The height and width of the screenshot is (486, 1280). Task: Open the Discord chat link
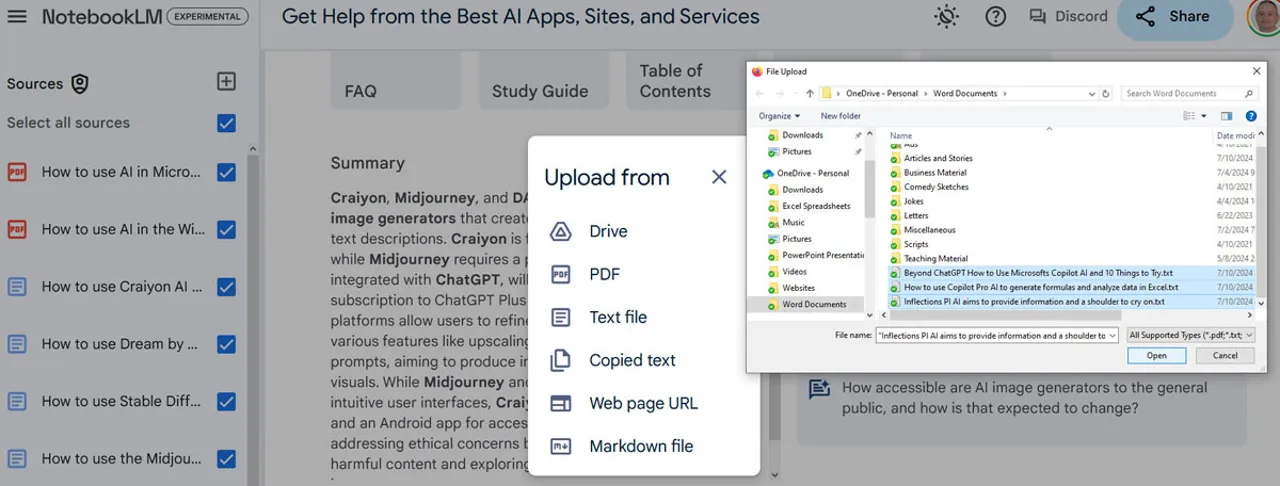1068,17
